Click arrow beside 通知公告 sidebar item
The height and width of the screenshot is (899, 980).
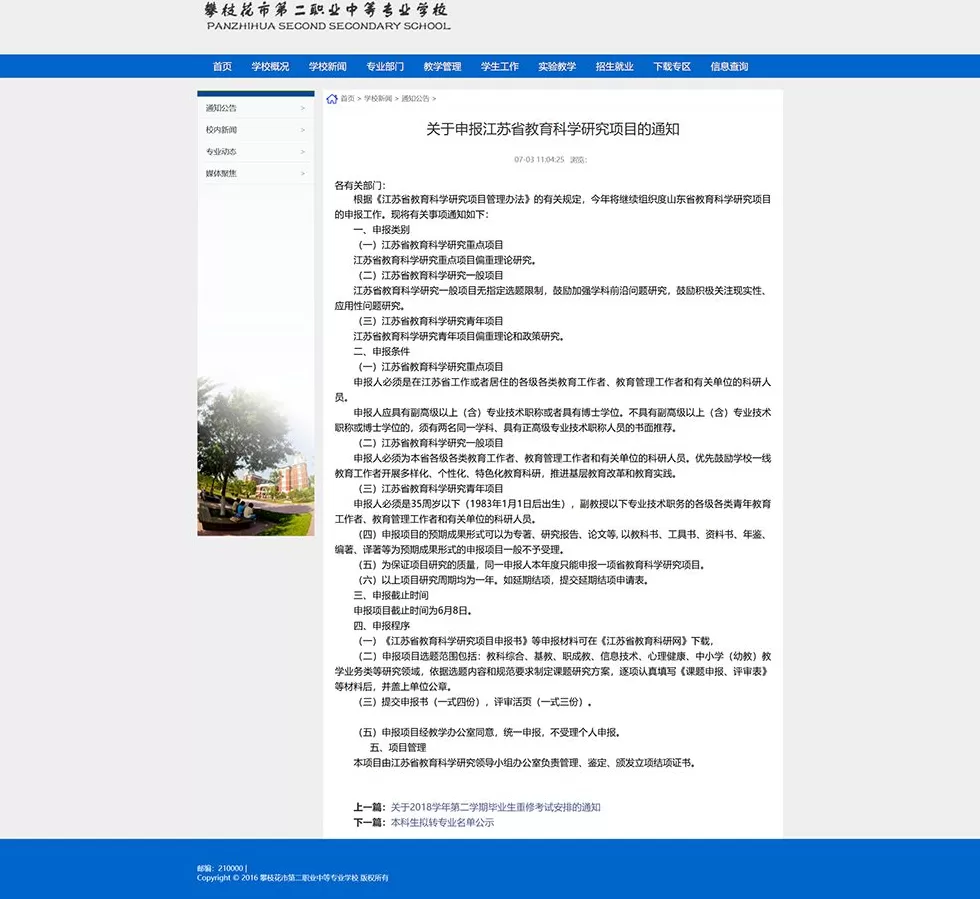coord(303,108)
